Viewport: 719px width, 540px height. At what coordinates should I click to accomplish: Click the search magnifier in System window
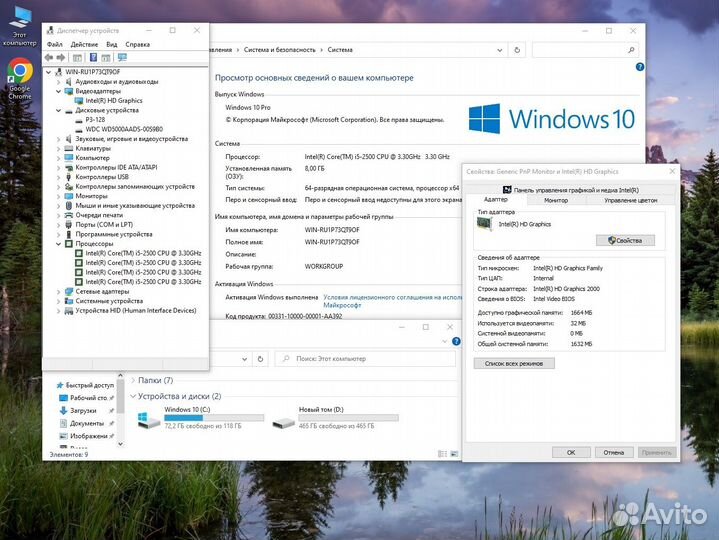pos(631,50)
